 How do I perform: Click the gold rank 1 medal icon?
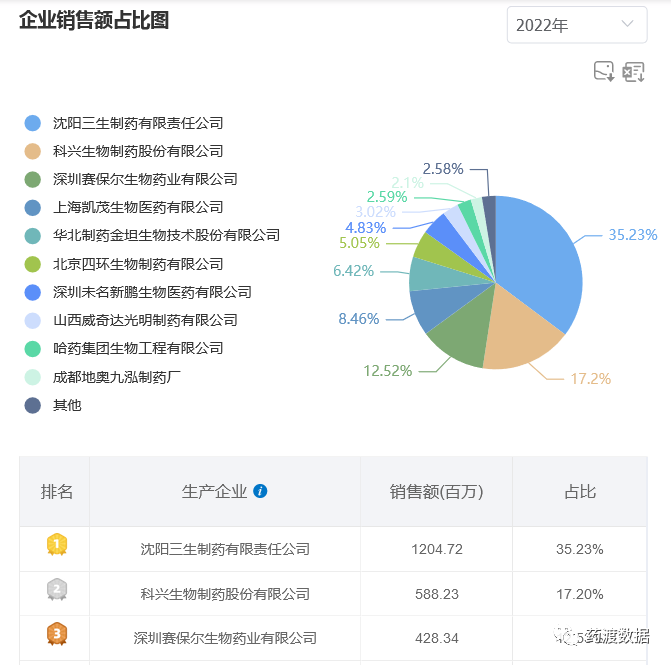point(57,545)
